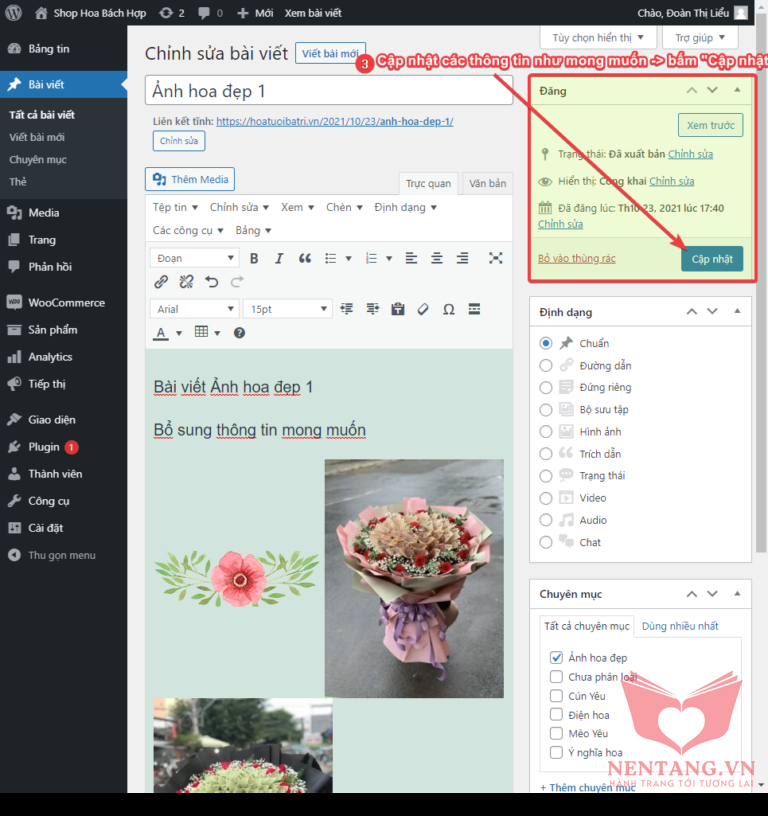Open keyboard shortcuts help icon
Image resolution: width=768 pixels, height=816 pixels.
point(239,333)
